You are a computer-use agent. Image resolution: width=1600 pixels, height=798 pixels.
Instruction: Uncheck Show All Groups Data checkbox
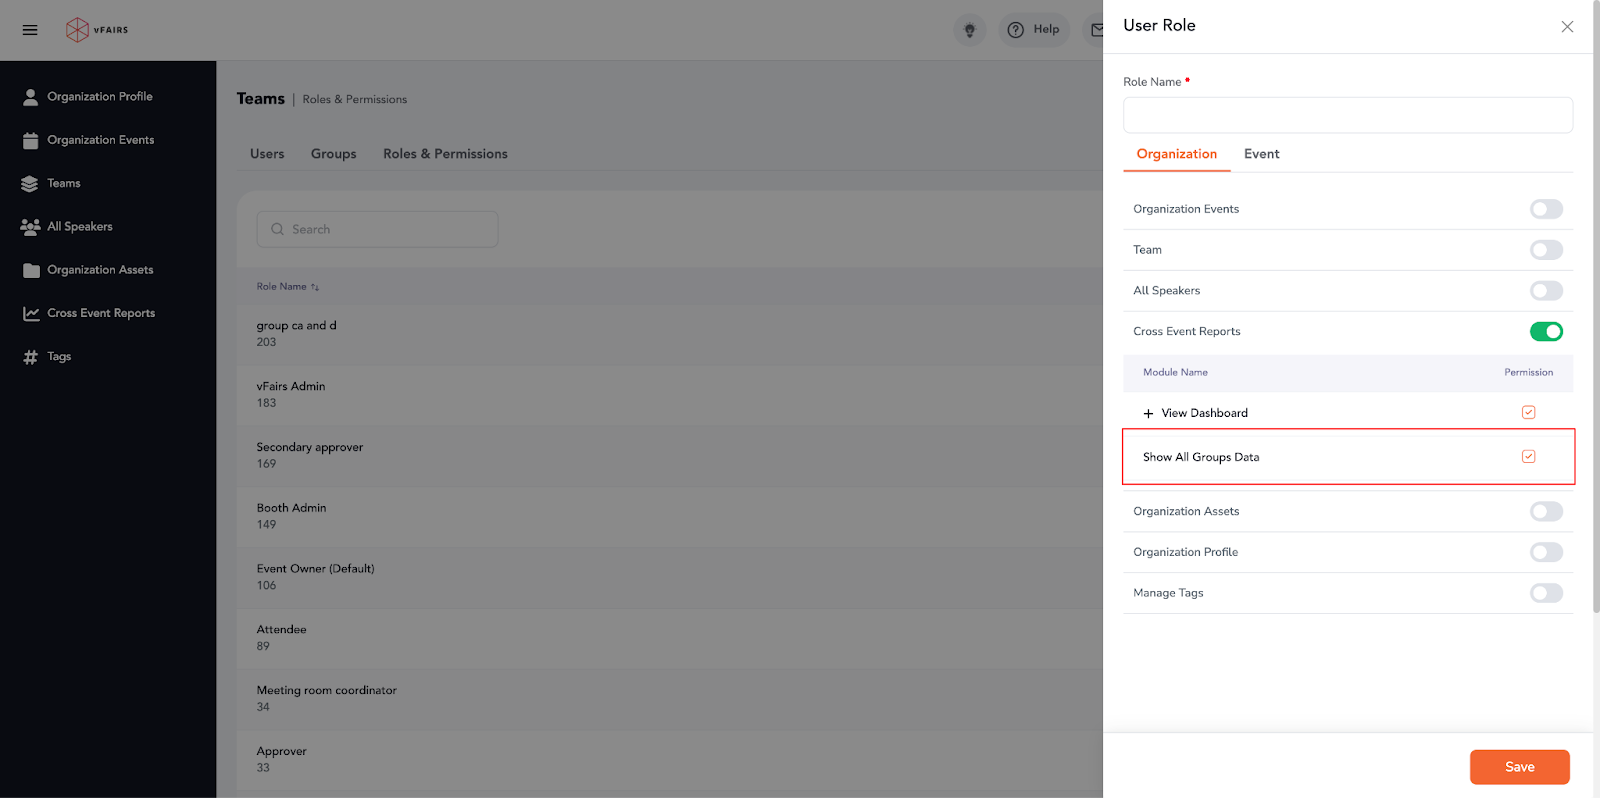coord(1528,457)
